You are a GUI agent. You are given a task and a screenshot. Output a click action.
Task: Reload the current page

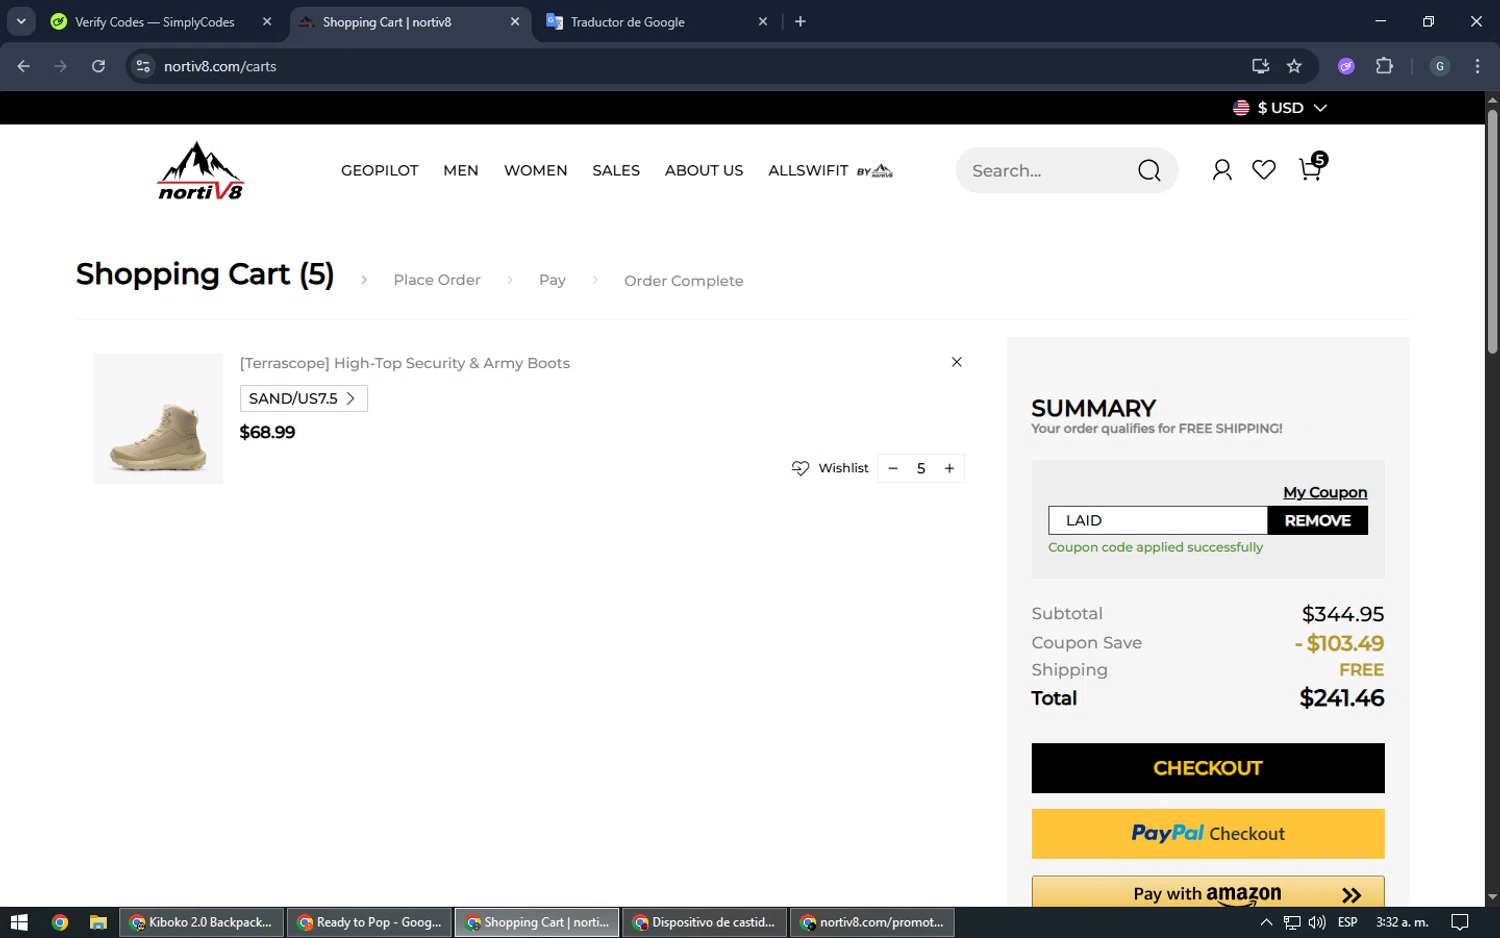pos(98,66)
